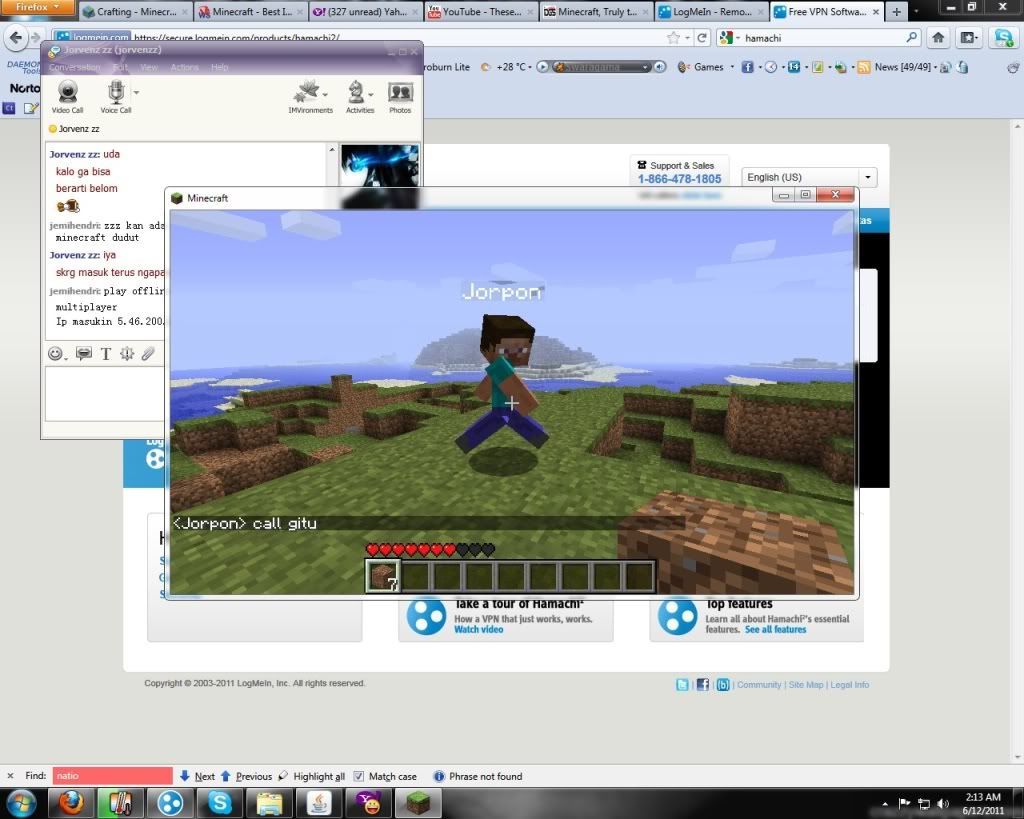Reload the page with the refresh button
1024x819 pixels.
click(x=702, y=38)
